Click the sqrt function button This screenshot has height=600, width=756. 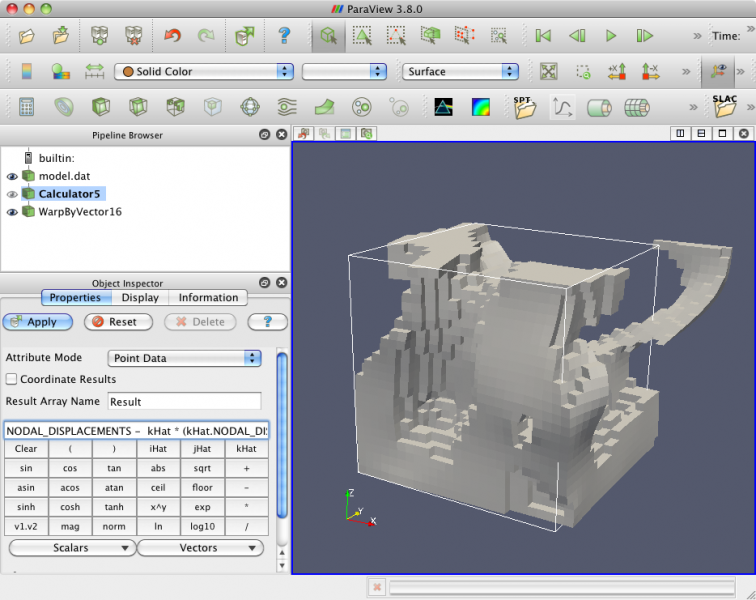pyautogui.click(x=202, y=468)
